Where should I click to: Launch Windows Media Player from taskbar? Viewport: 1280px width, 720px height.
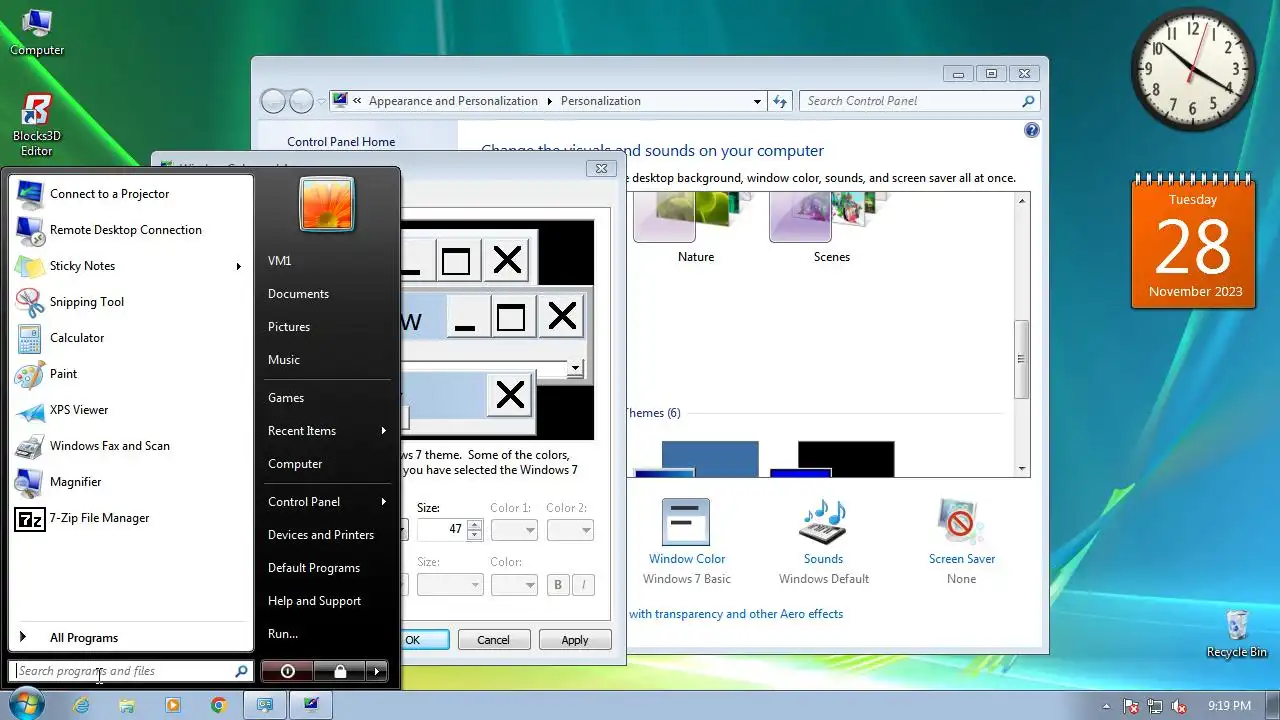point(173,705)
